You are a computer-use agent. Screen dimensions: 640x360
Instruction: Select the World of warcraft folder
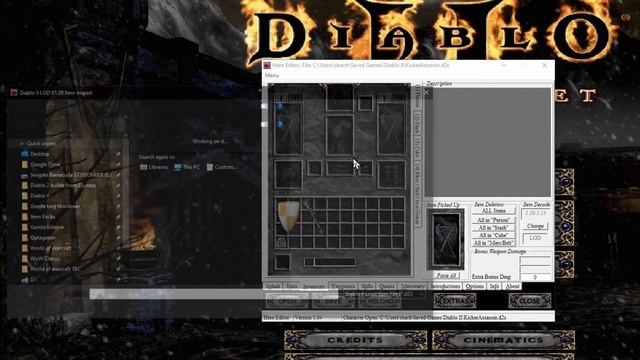[x=51, y=248]
